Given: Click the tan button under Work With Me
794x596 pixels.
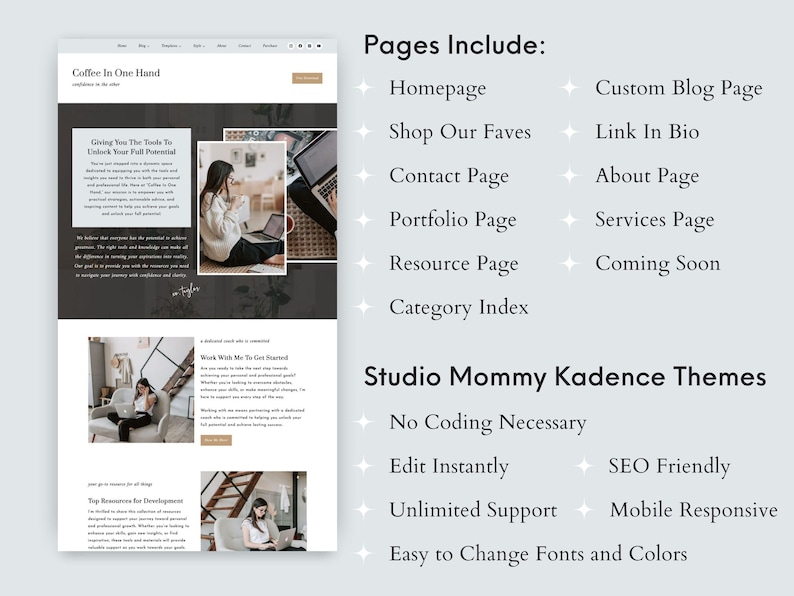Looking at the screenshot, I should pyautogui.click(x=216, y=440).
